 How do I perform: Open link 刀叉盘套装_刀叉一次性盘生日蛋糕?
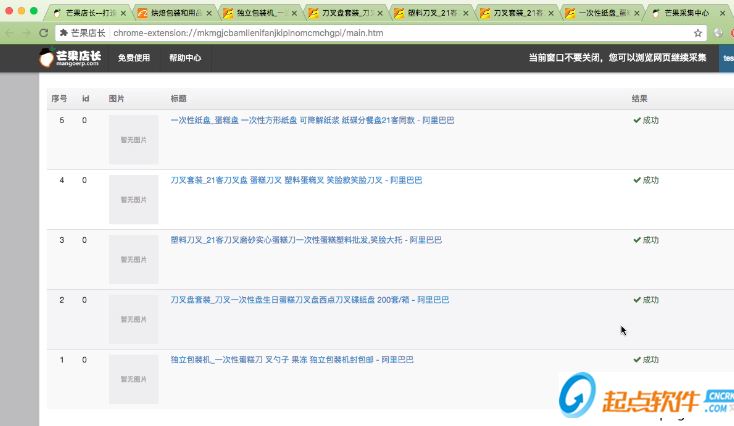pos(309,300)
